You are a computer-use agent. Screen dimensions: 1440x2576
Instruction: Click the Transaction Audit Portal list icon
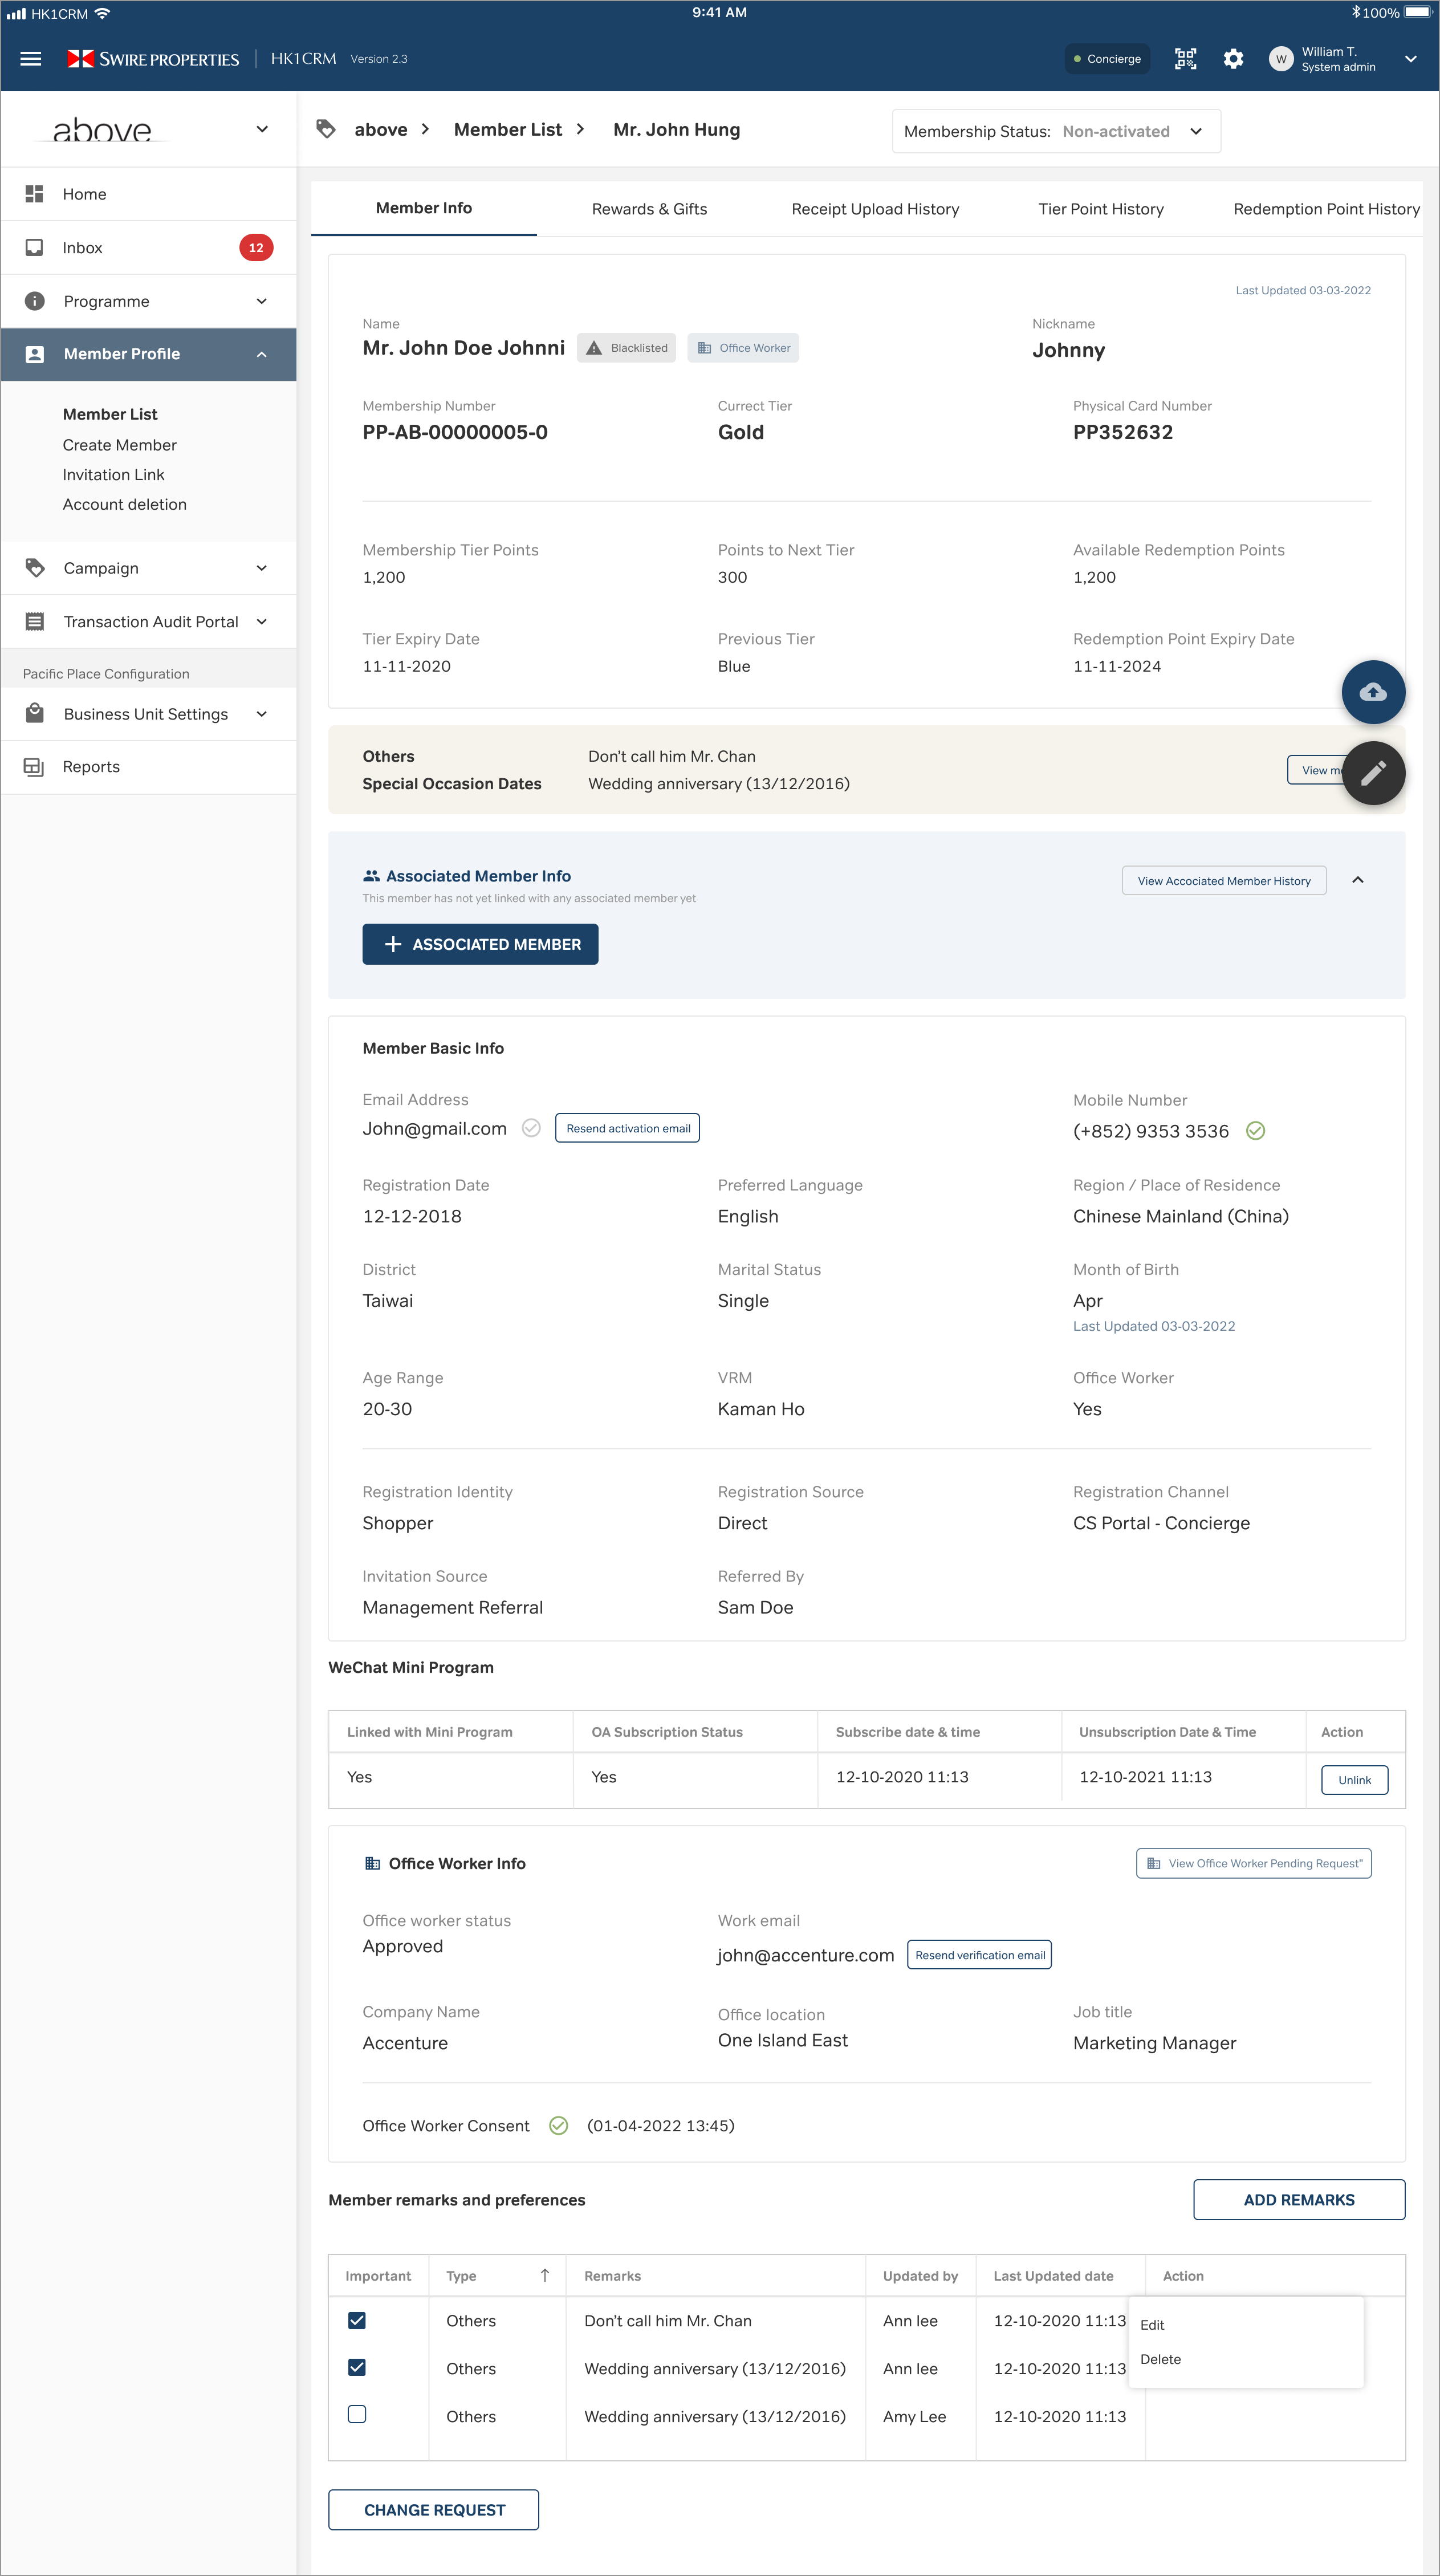coord(34,622)
